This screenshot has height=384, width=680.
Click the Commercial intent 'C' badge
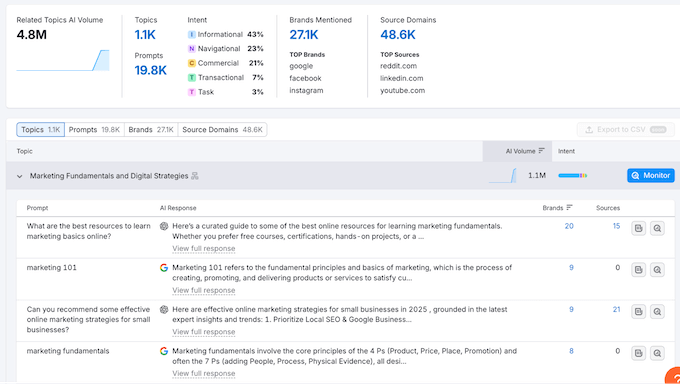click(x=192, y=63)
